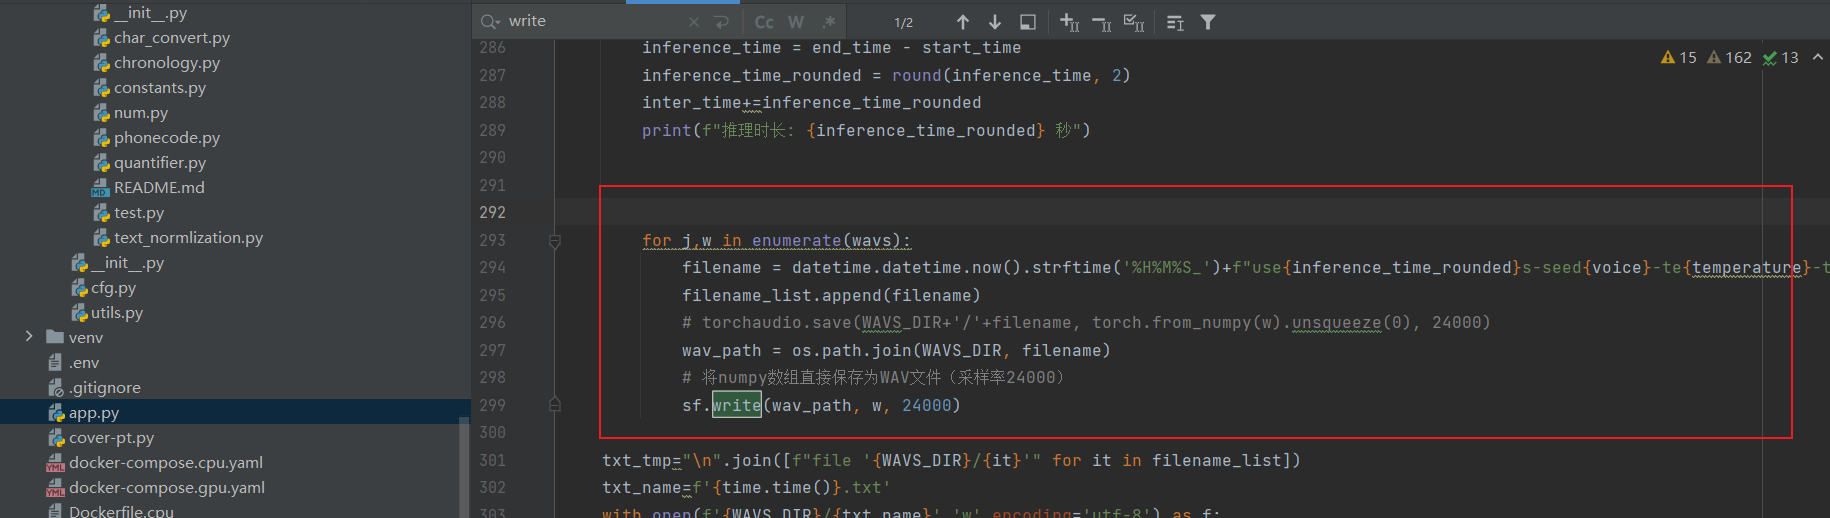Fold the for loop at line 293
The width and height of the screenshot is (1830, 518).
tap(555, 241)
